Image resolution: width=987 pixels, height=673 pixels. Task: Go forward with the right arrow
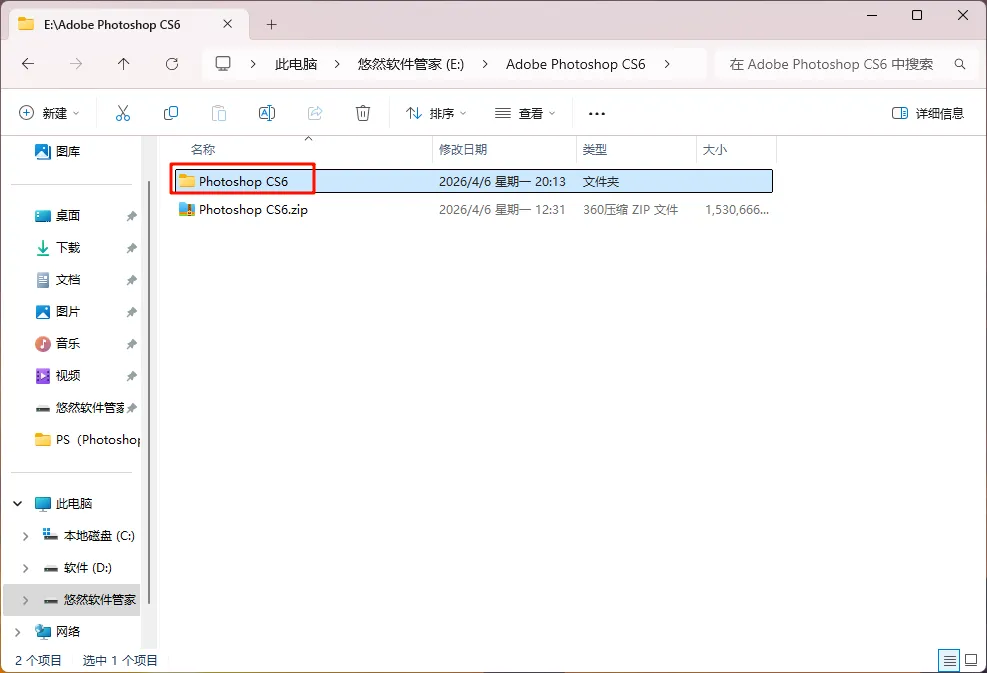(x=76, y=64)
